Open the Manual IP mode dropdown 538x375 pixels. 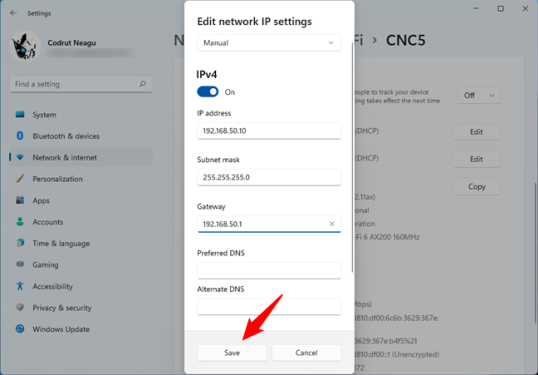click(269, 43)
